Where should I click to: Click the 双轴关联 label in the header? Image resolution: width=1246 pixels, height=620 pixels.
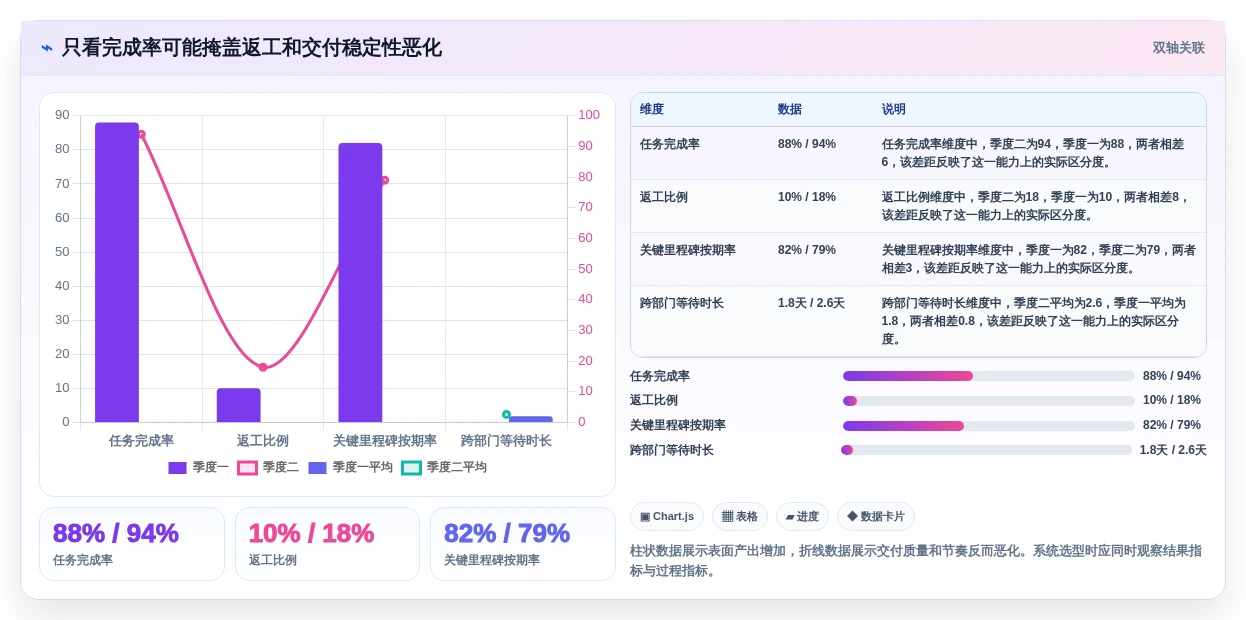[x=1178, y=48]
